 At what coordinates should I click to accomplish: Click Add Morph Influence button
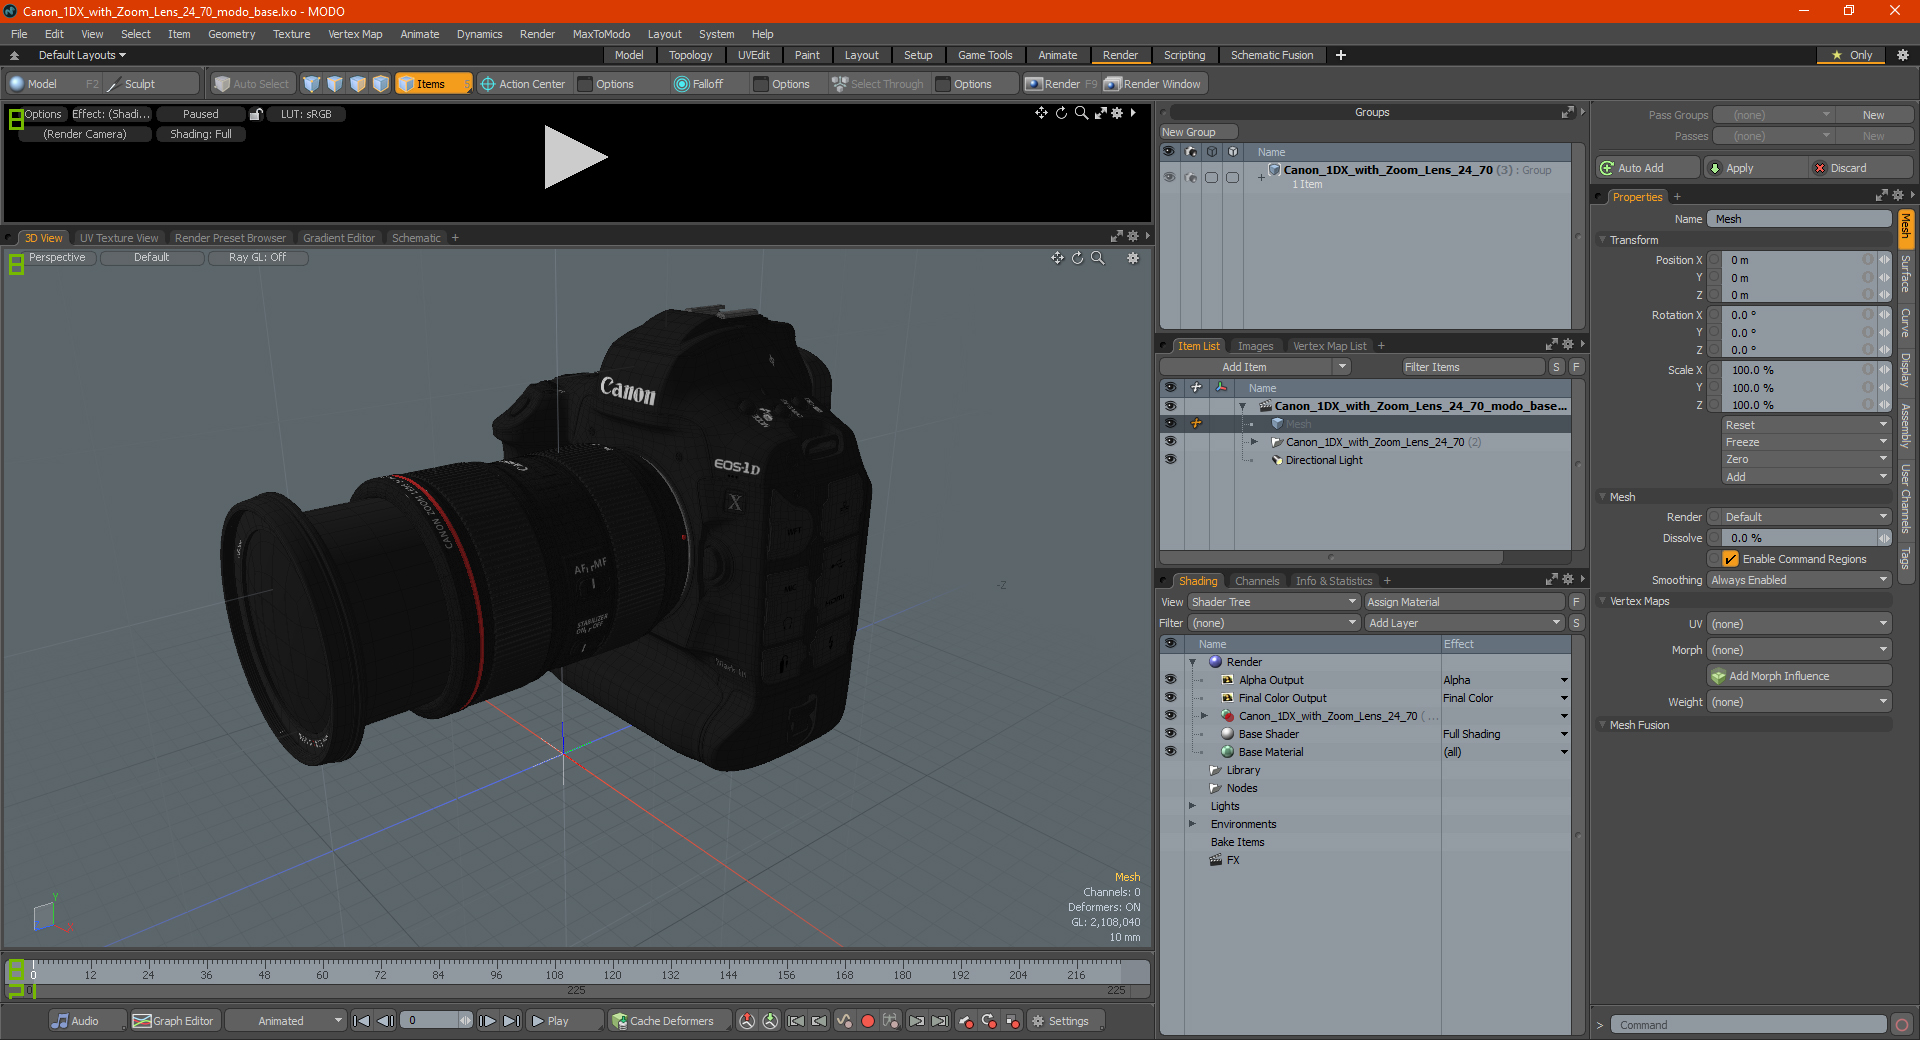[x=1800, y=676]
